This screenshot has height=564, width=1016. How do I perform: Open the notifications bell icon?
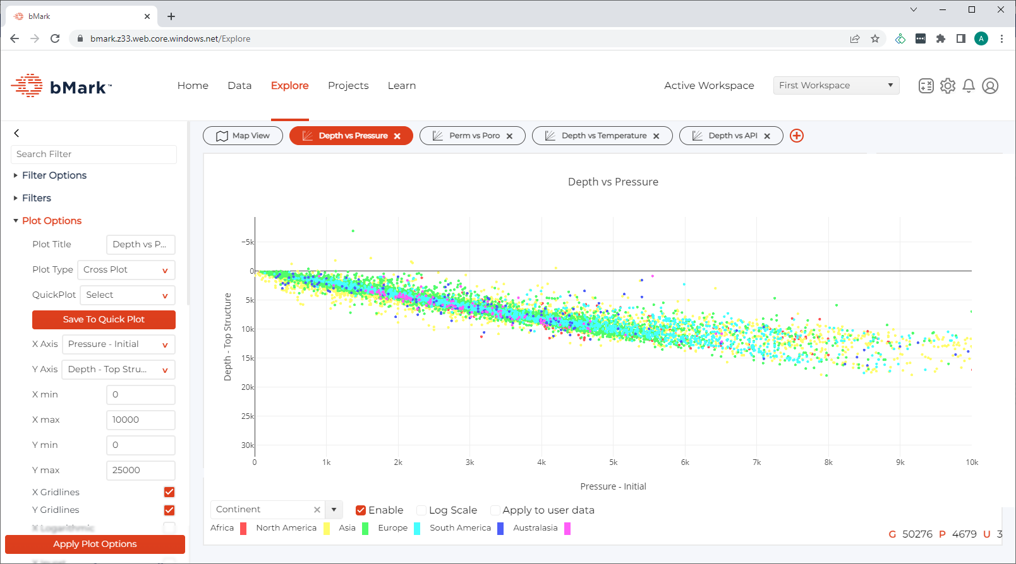coord(968,86)
